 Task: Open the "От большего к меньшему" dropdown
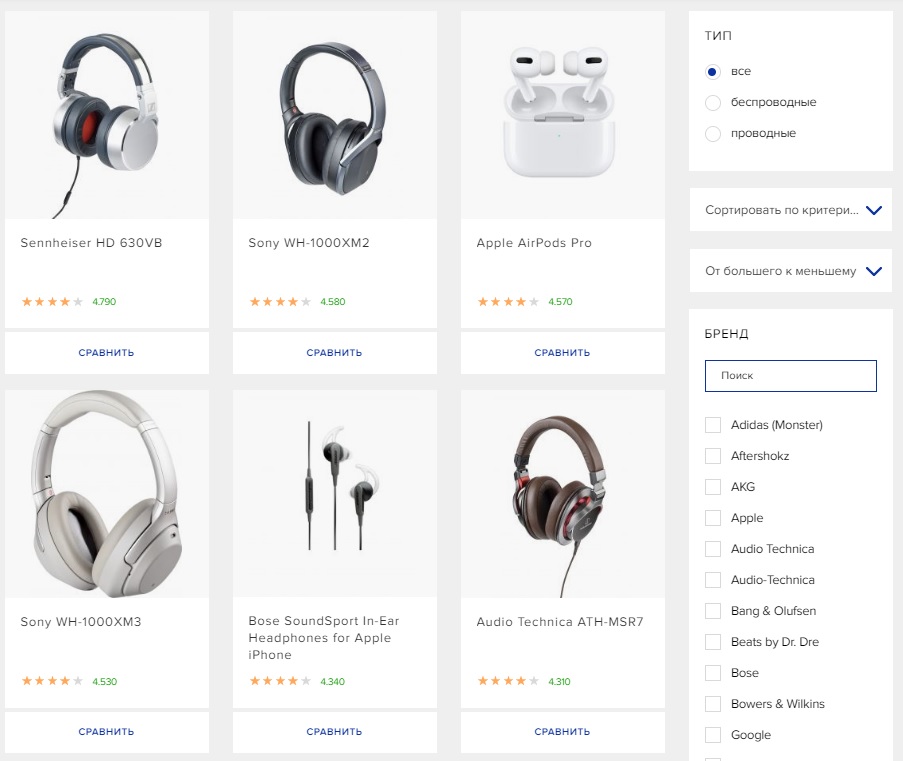coord(790,272)
